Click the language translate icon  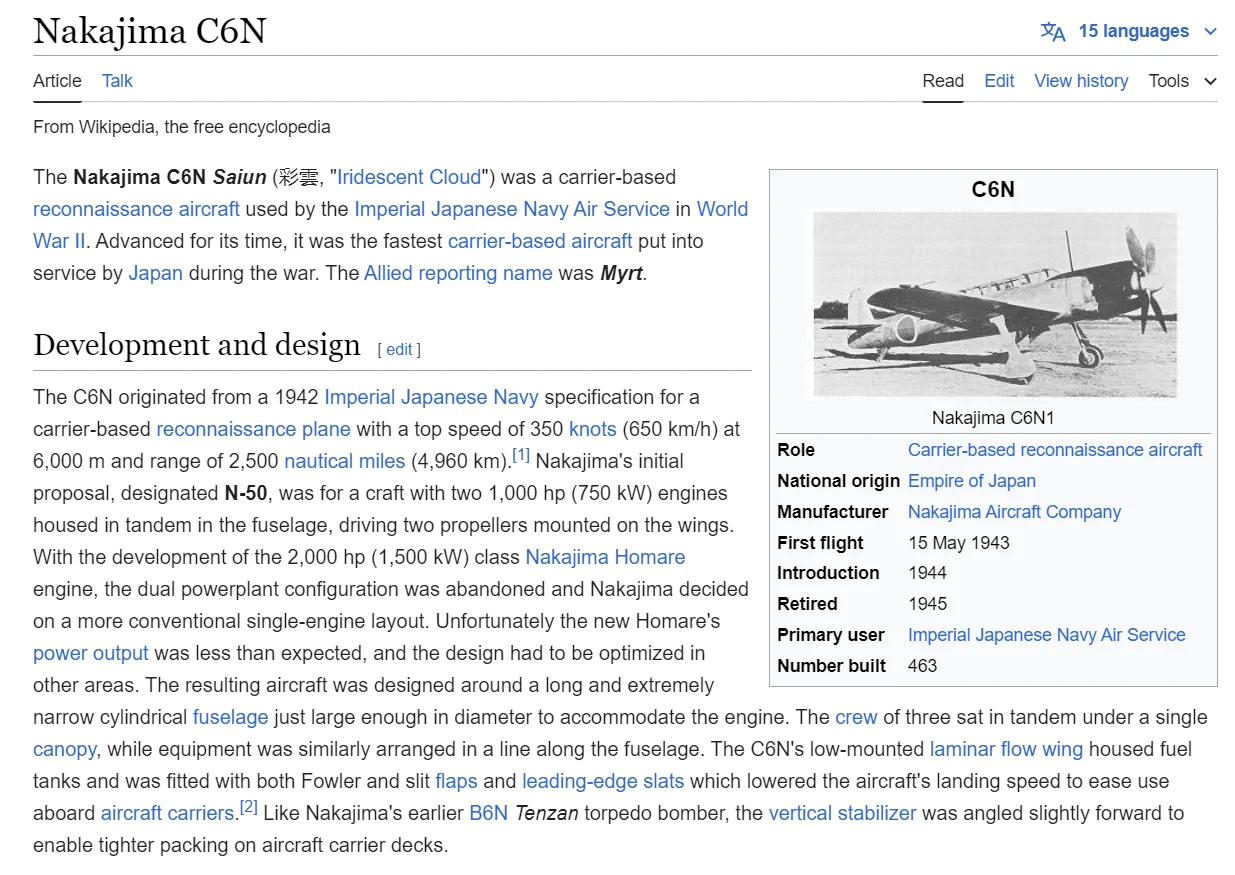click(x=1052, y=31)
